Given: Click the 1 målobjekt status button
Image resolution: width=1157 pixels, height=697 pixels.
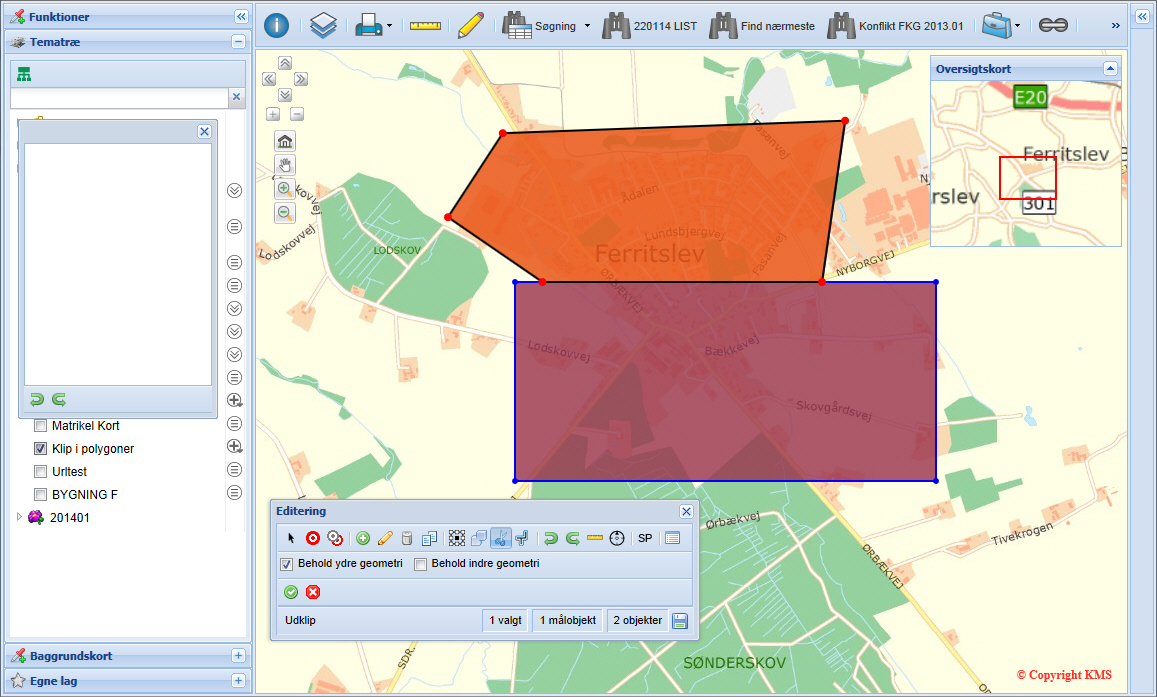Looking at the screenshot, I should pyautogui.click(x=567, y=620).
